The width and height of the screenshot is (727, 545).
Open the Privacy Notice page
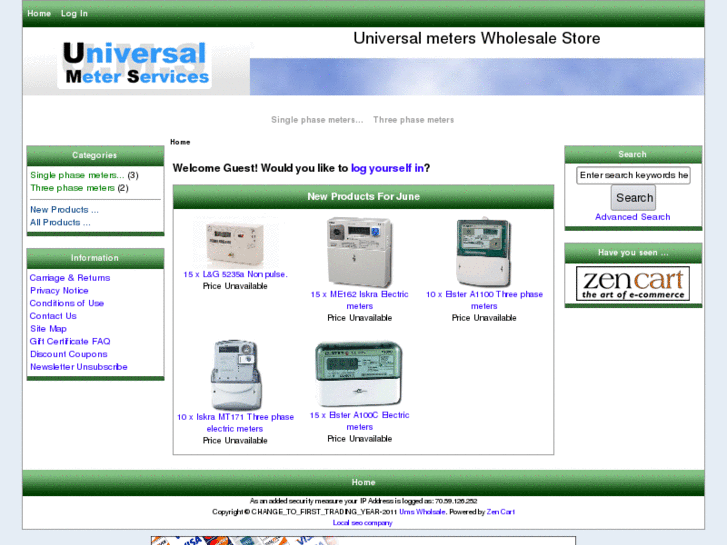point(59,290)
